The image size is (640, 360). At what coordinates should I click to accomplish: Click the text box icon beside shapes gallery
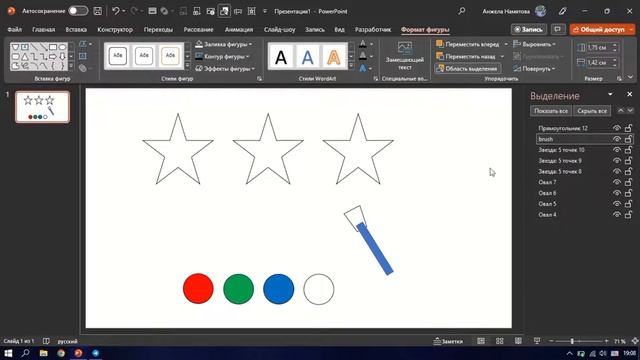83,56
